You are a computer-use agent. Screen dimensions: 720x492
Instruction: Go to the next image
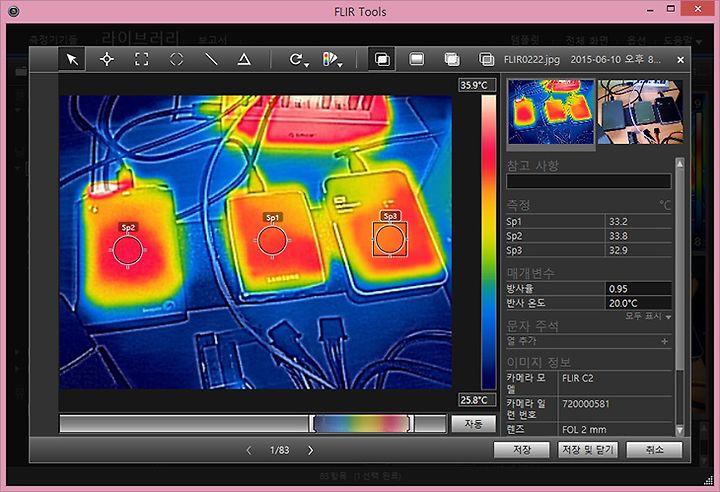point(310,450)
